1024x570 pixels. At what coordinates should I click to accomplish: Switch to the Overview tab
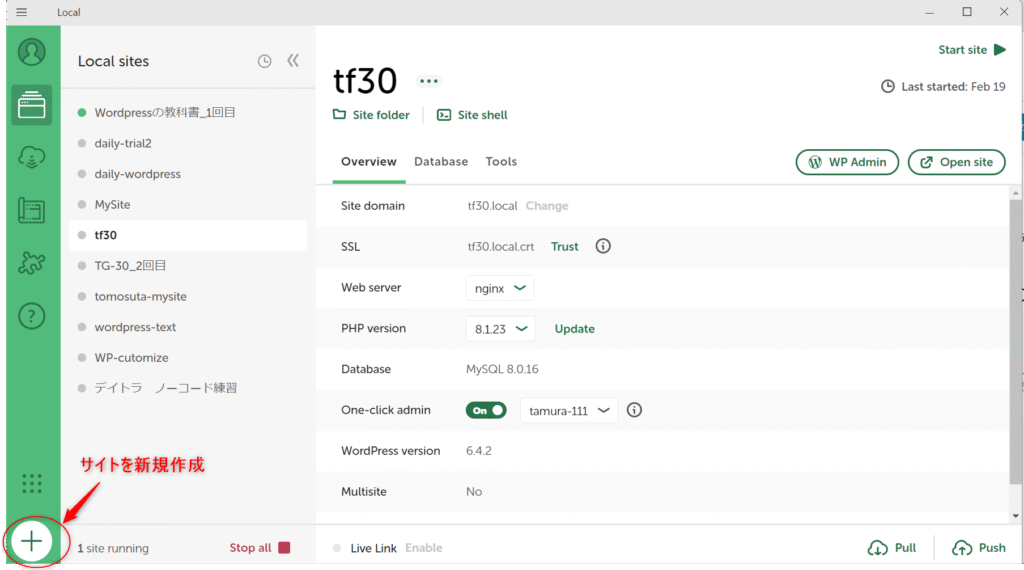point(369,161)
